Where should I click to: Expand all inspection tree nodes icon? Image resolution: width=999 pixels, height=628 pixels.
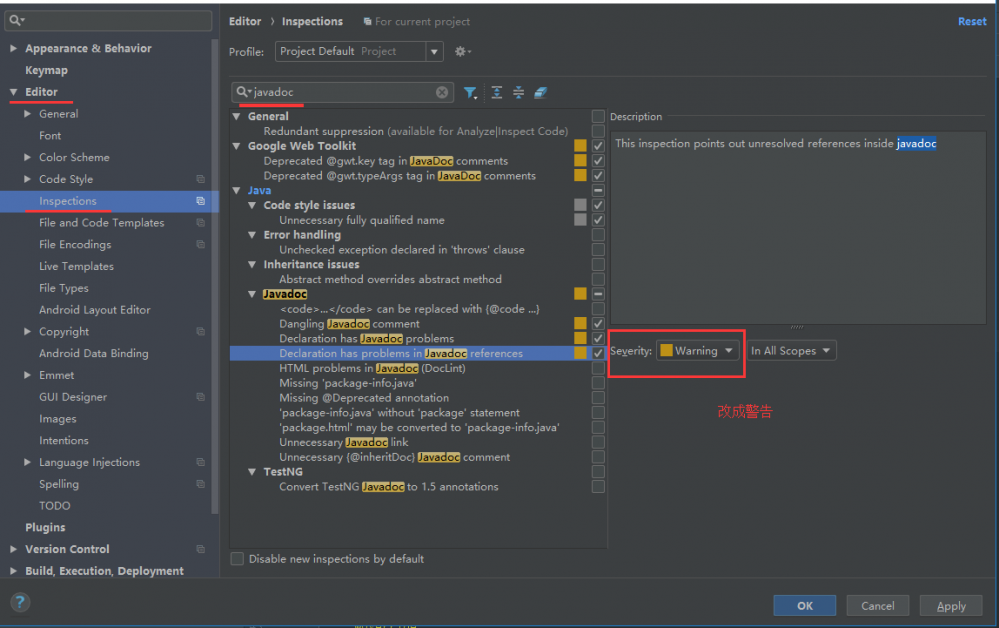pyautogui.click(x=497, y=92)
